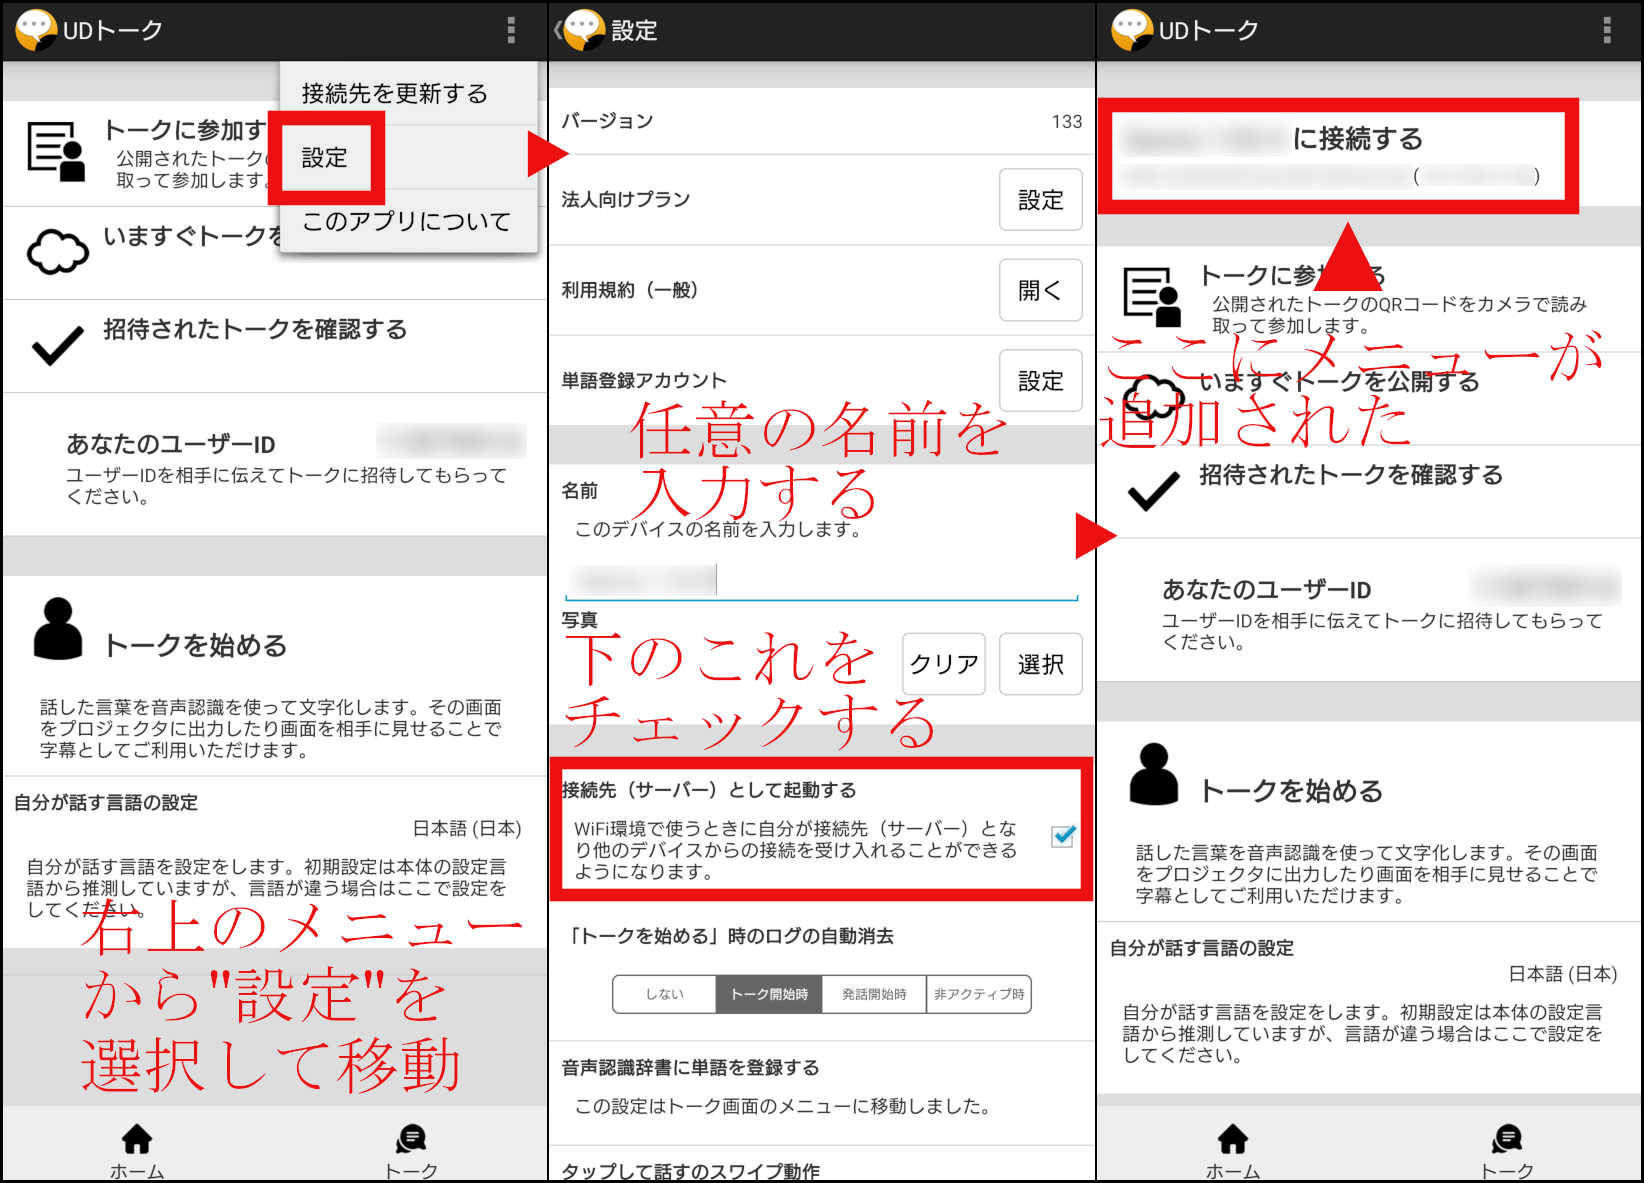Tap トークを始める heading in left screen
This screenshot has width=1644, height=1183.
pyautogui.click(x=196, y=645)
